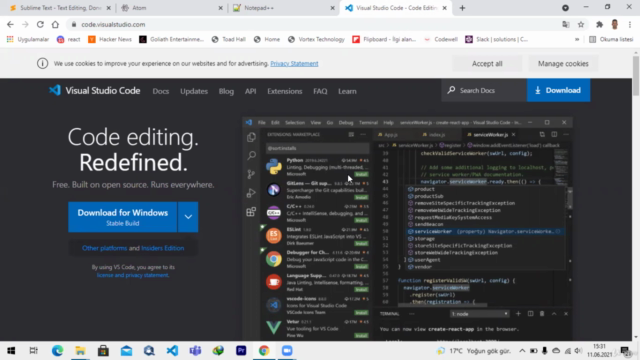Image resolution: width=640 pixels, height=360 pixels.
Task: Bookmark this page with star icon
Action: tap(581, 24)
